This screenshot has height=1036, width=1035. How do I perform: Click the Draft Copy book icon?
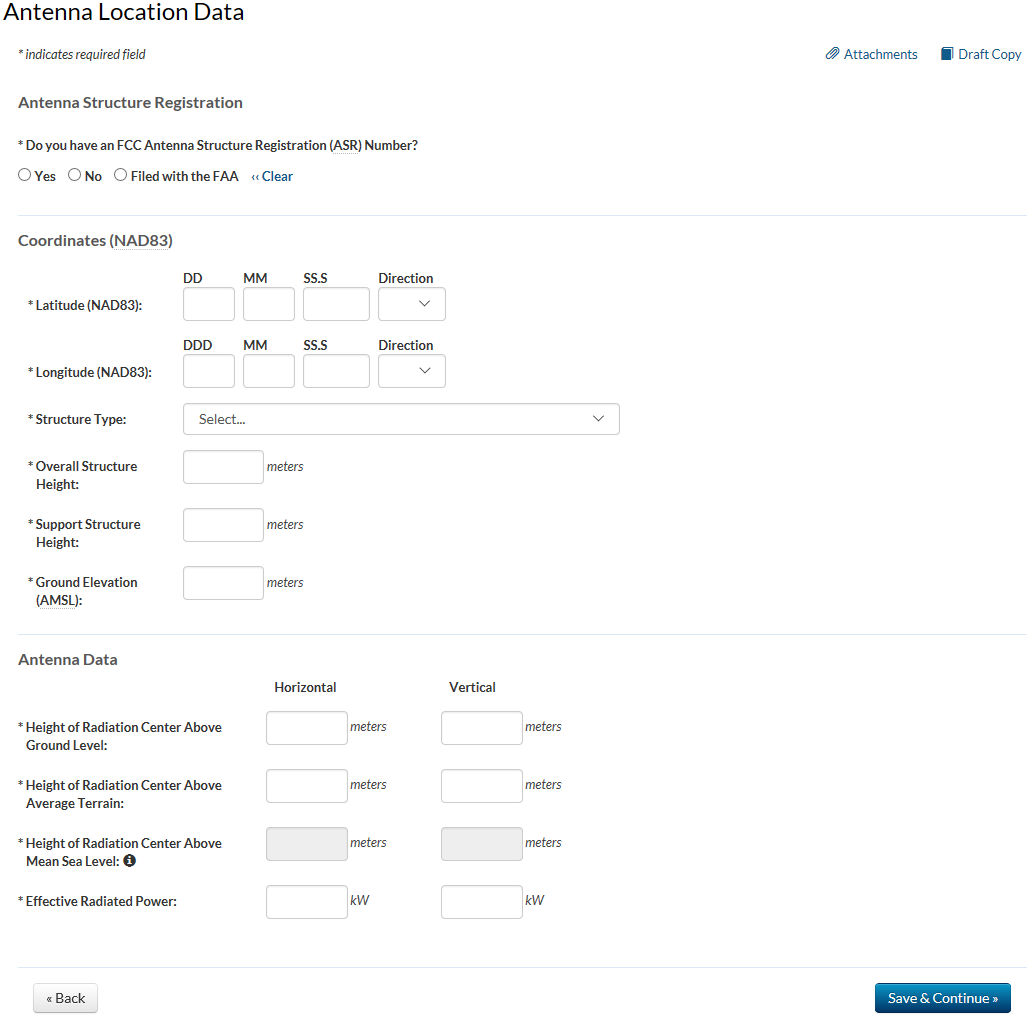click(x=947, y=54)
